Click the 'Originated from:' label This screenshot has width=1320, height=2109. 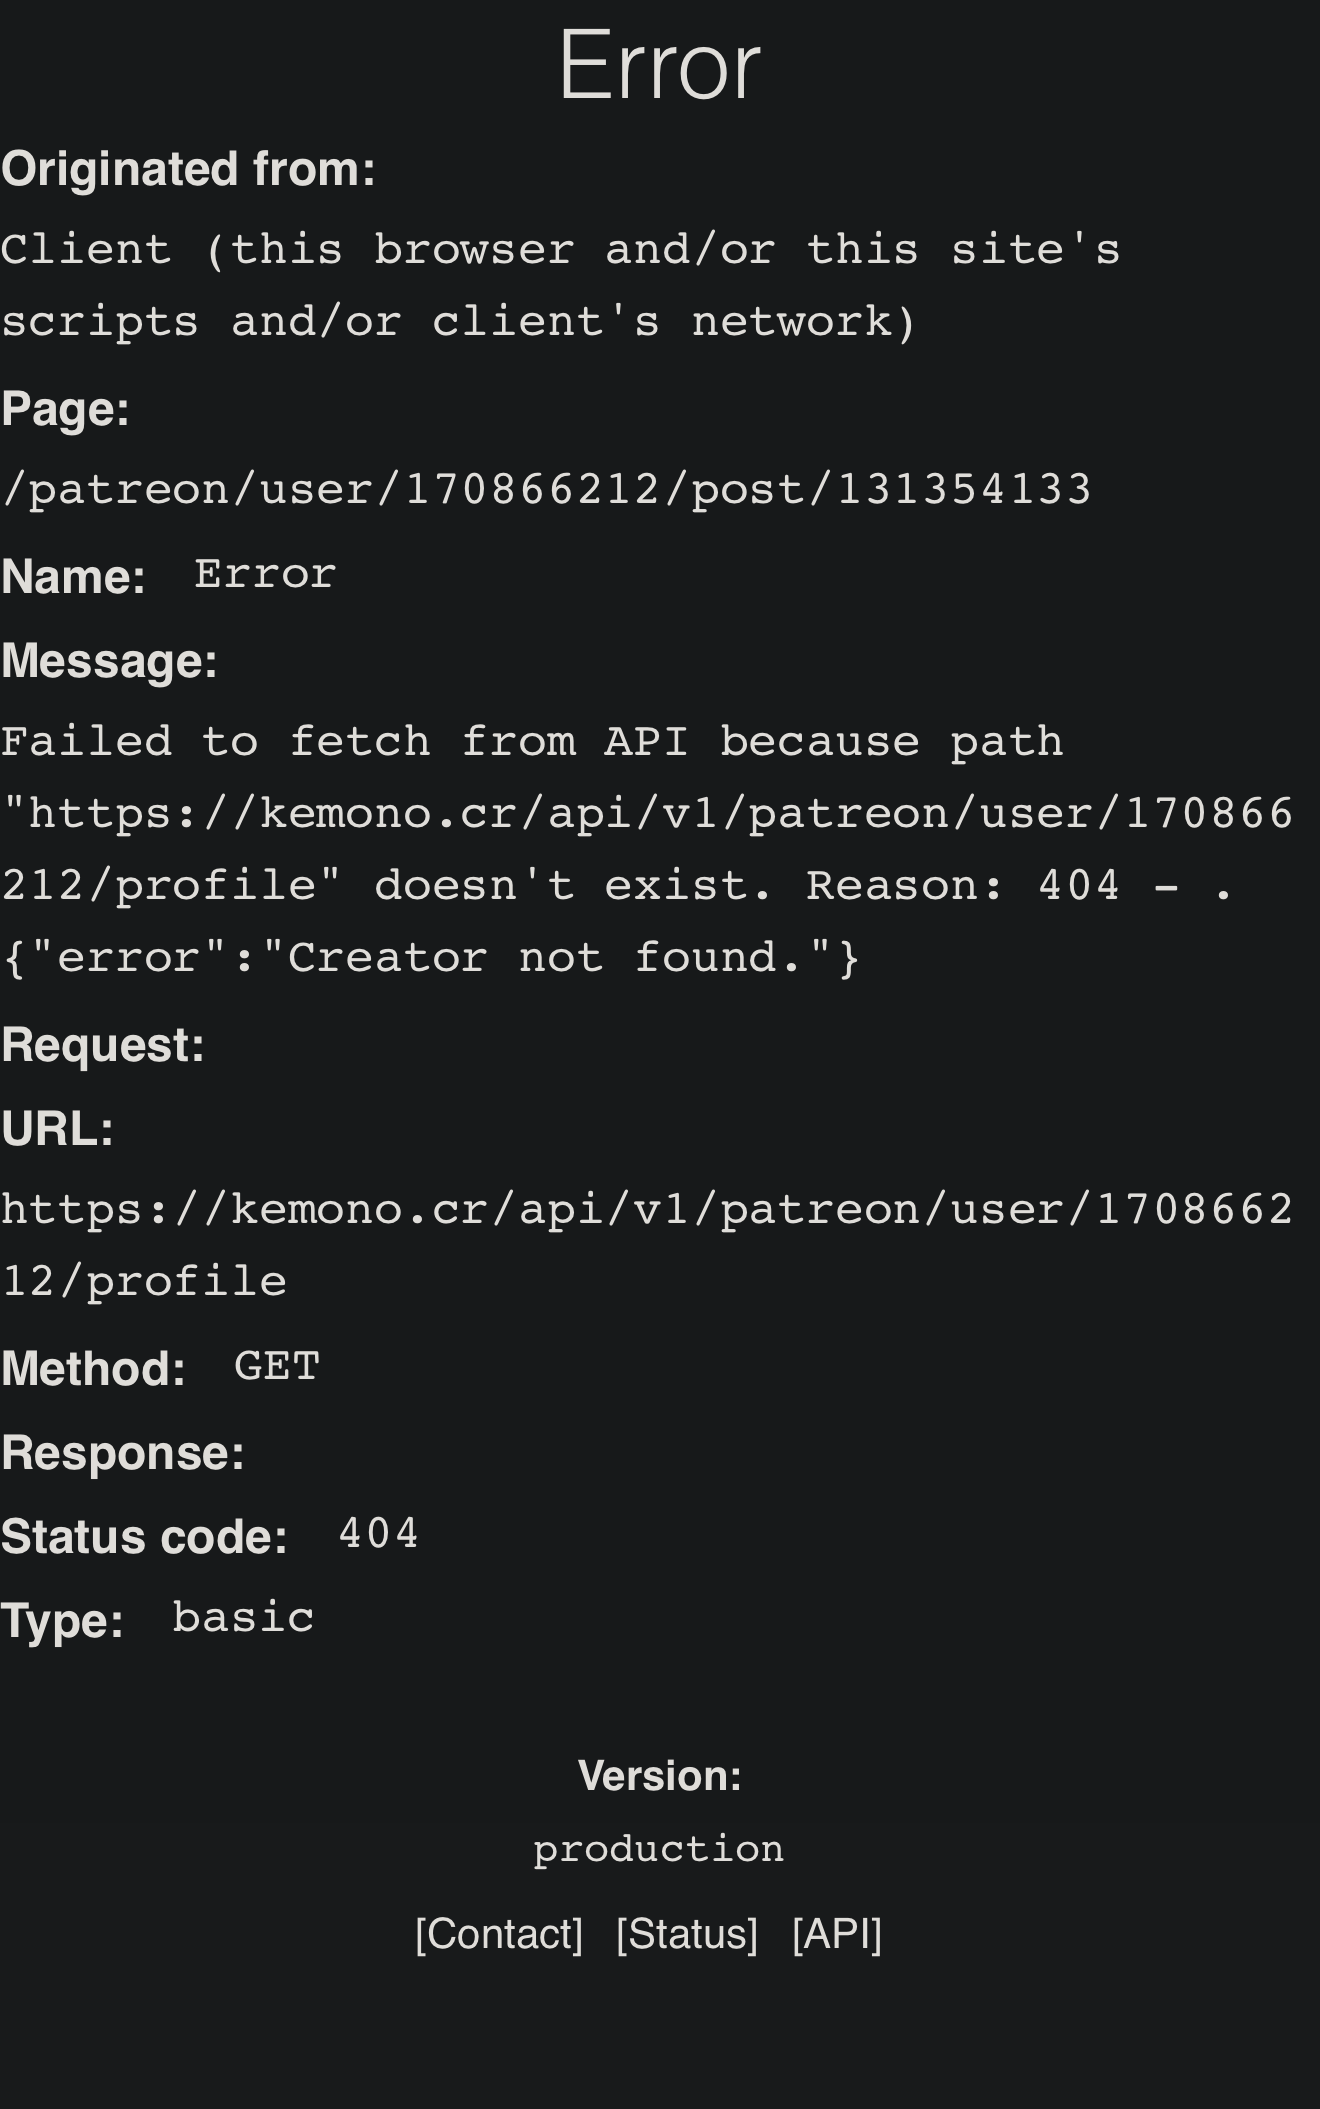coord(188,169)
